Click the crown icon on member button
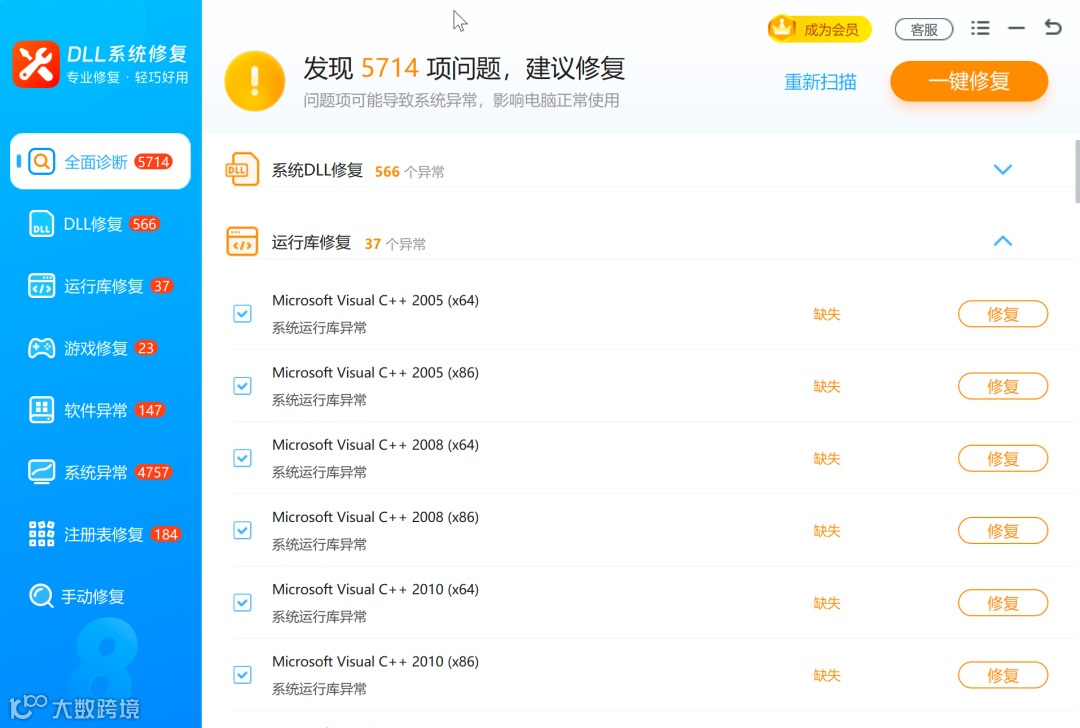 pos(782,28)
